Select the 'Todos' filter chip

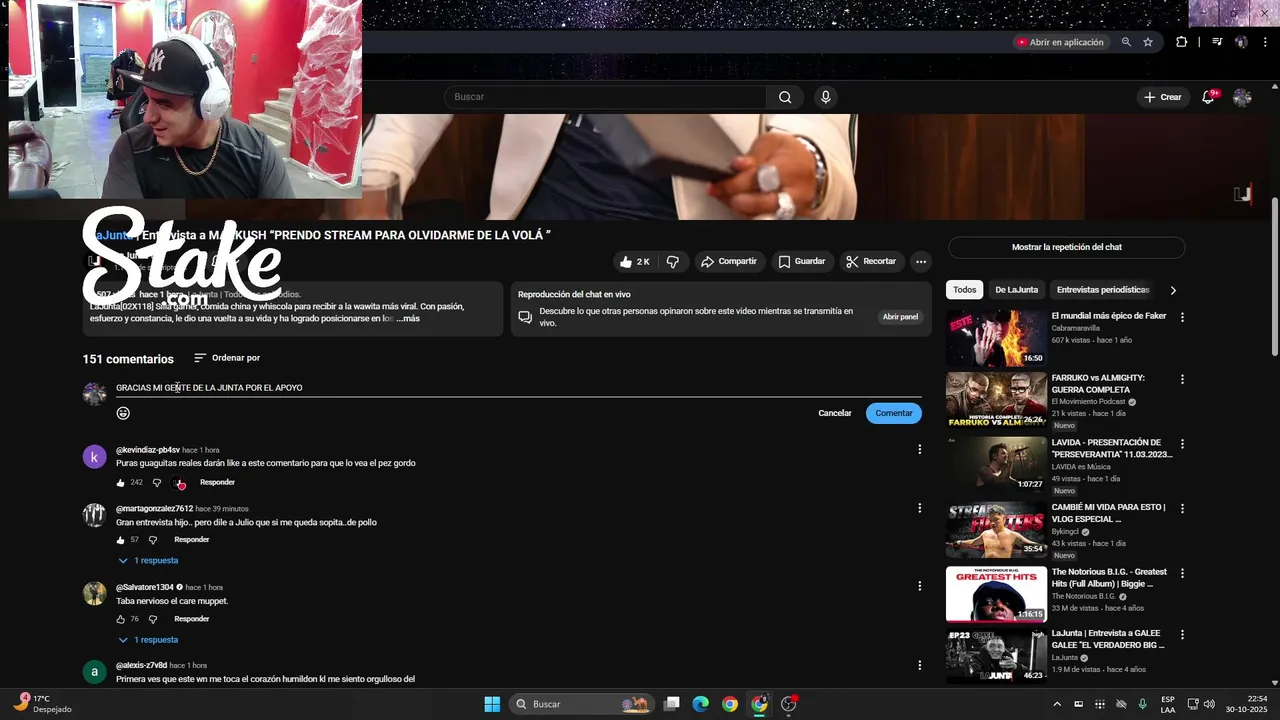(x=965, y=290)
